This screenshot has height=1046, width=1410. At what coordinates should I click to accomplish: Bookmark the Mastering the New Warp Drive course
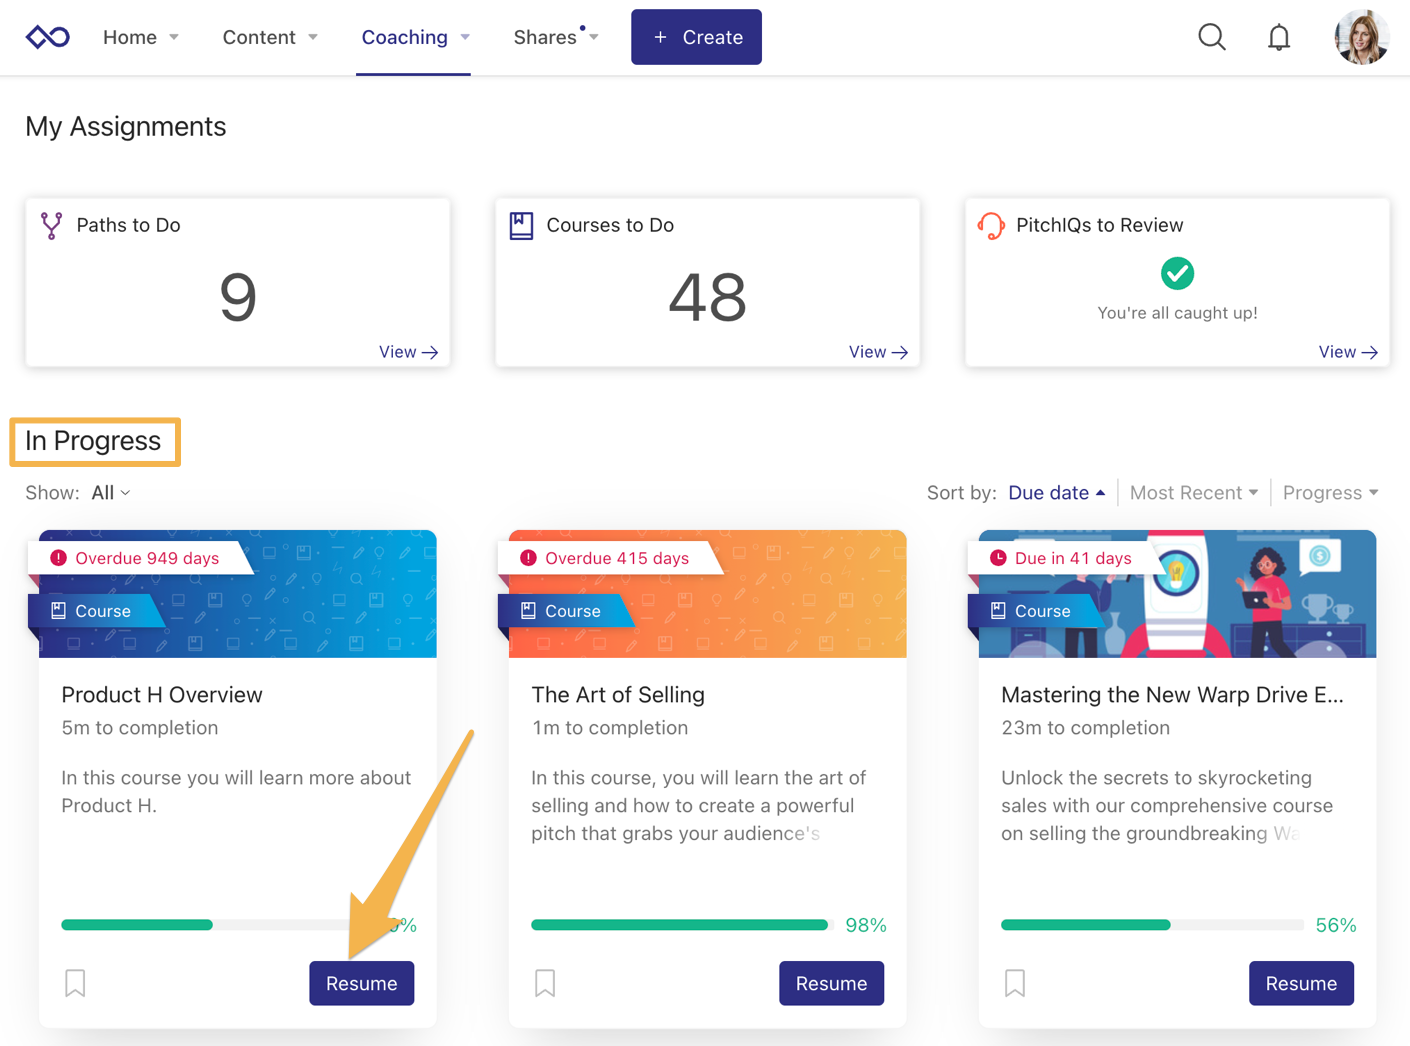pos(1015,983)
